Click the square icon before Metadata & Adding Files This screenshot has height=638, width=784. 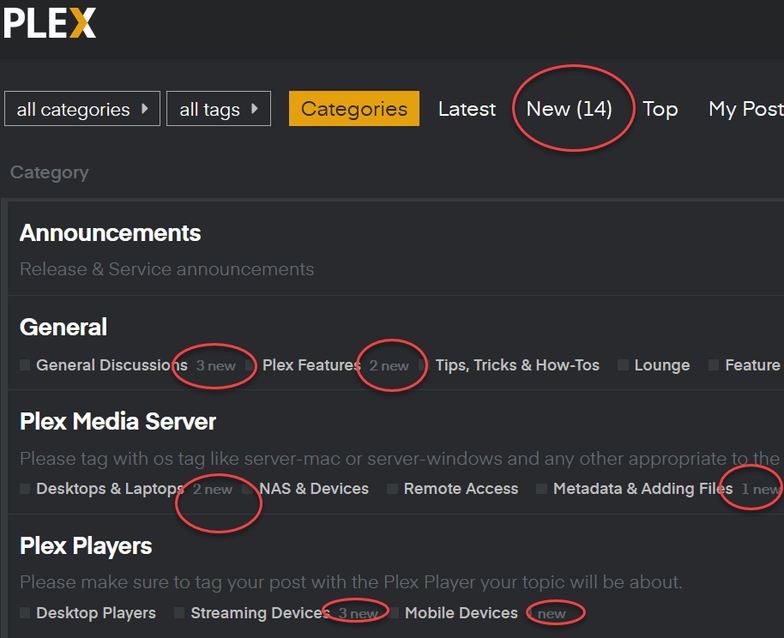(x=542, y=488)
